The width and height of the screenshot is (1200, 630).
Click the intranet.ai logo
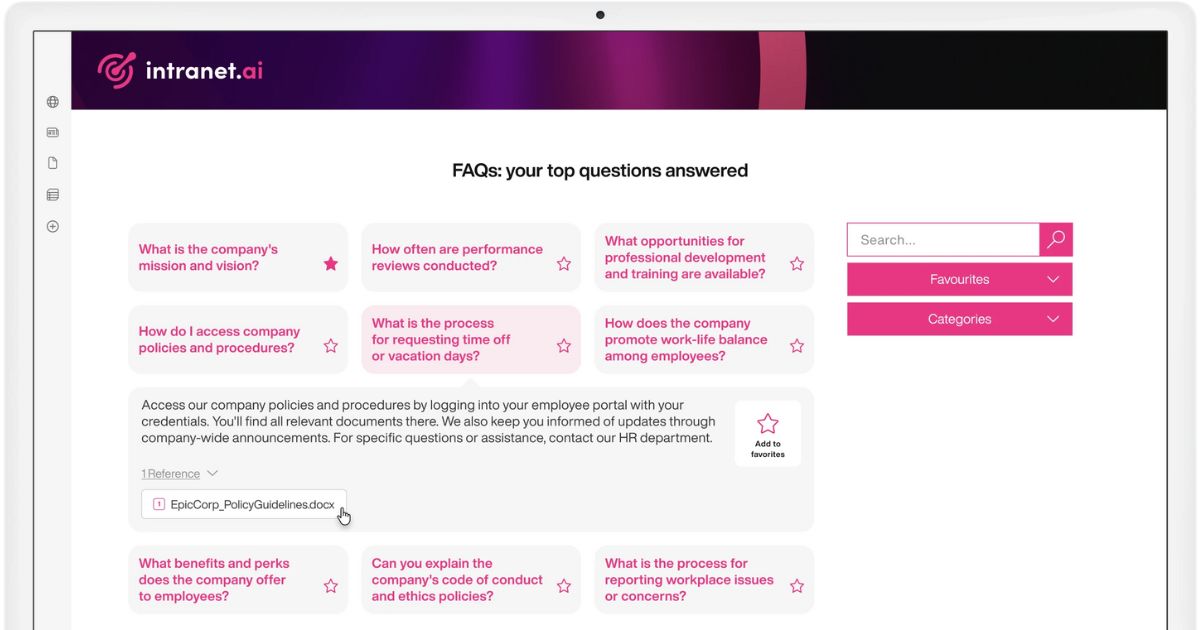(181, 70)
